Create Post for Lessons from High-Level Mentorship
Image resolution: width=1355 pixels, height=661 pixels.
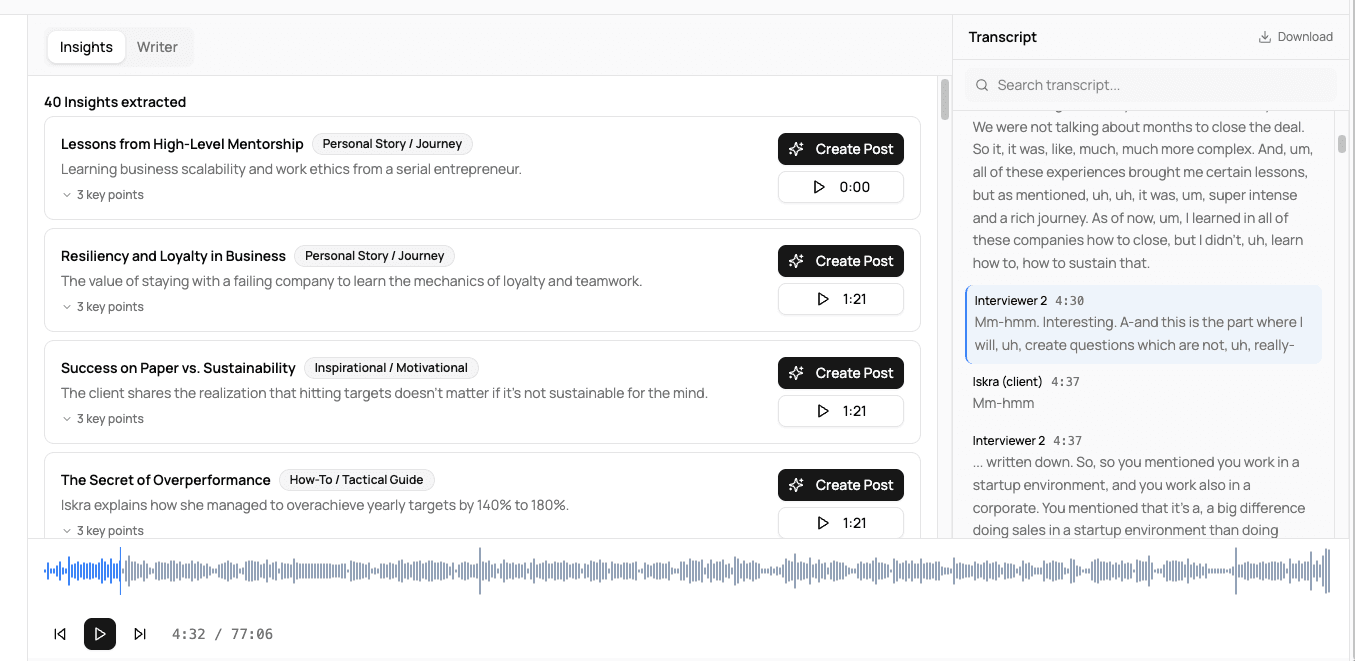click(841, 149)
